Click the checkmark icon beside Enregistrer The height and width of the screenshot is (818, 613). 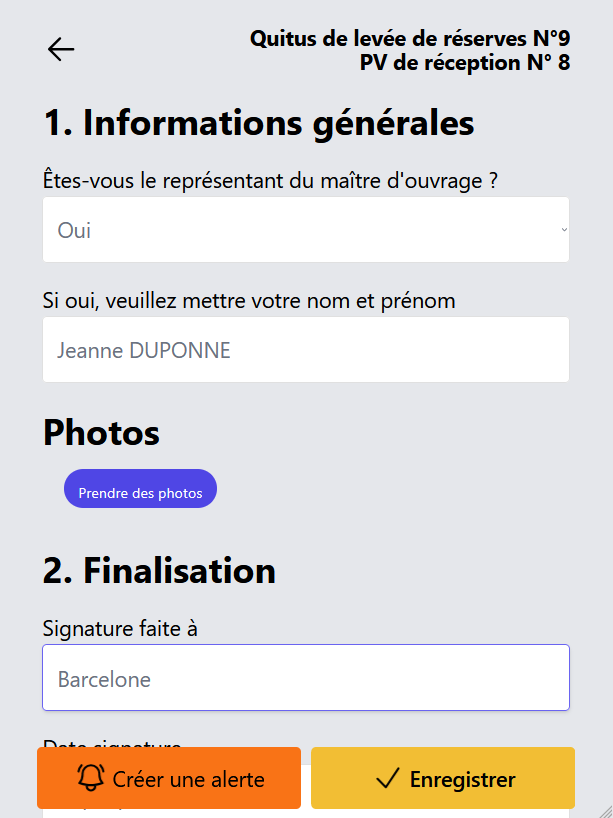pyautogui.click(x=388, y=778)
